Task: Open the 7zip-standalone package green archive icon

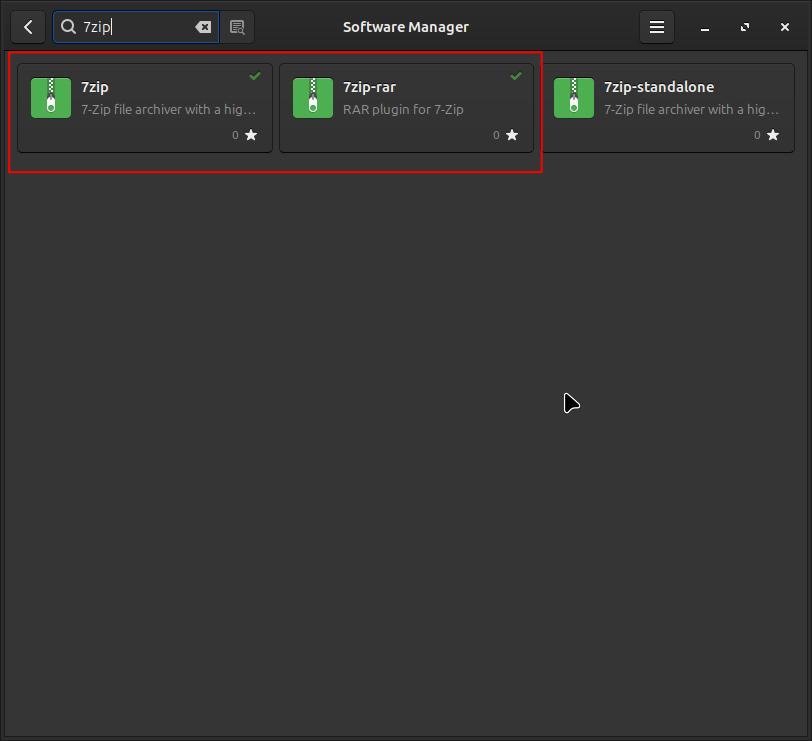Action: coord(574,98)
